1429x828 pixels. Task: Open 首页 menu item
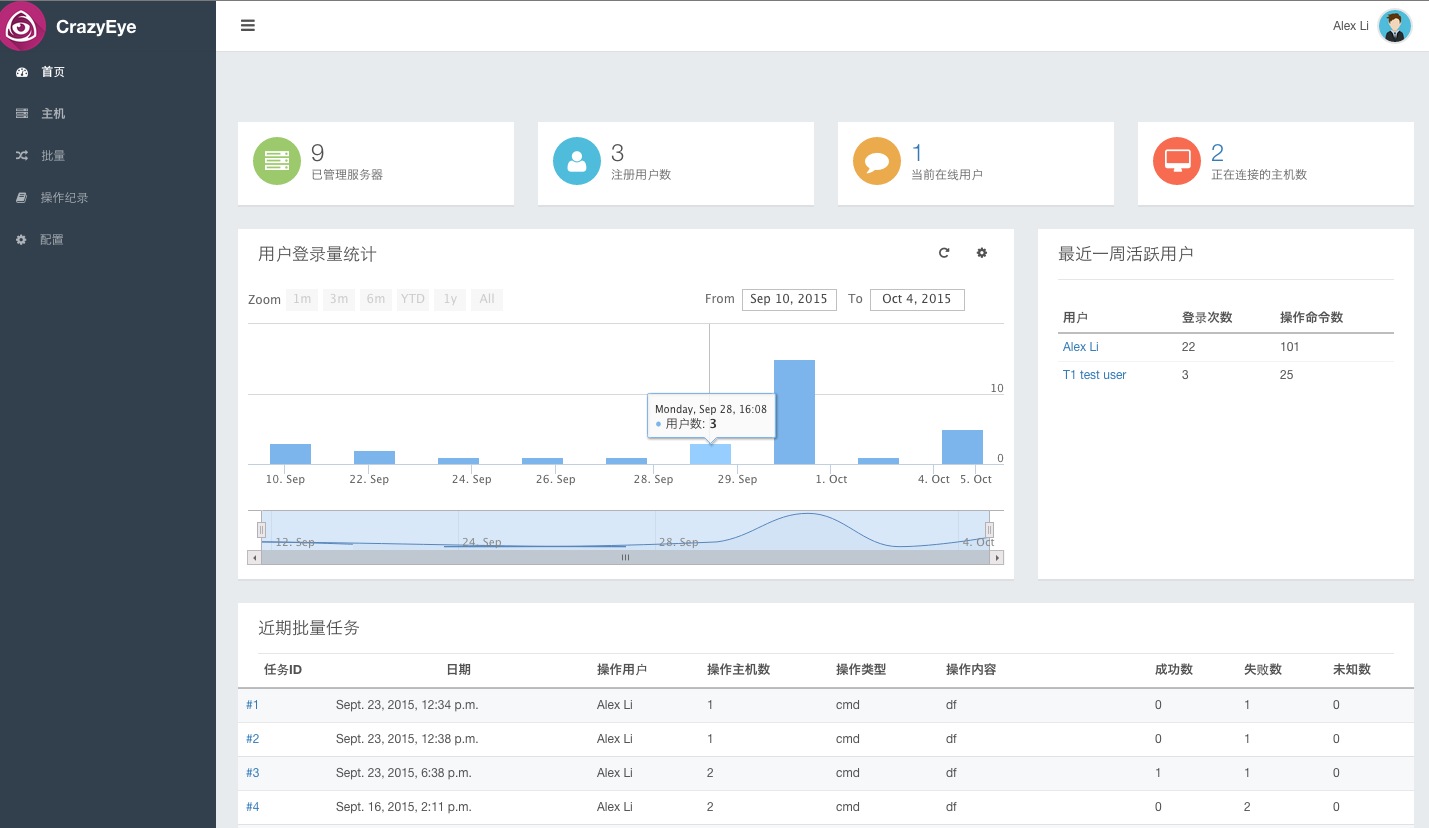click(53, 72)
